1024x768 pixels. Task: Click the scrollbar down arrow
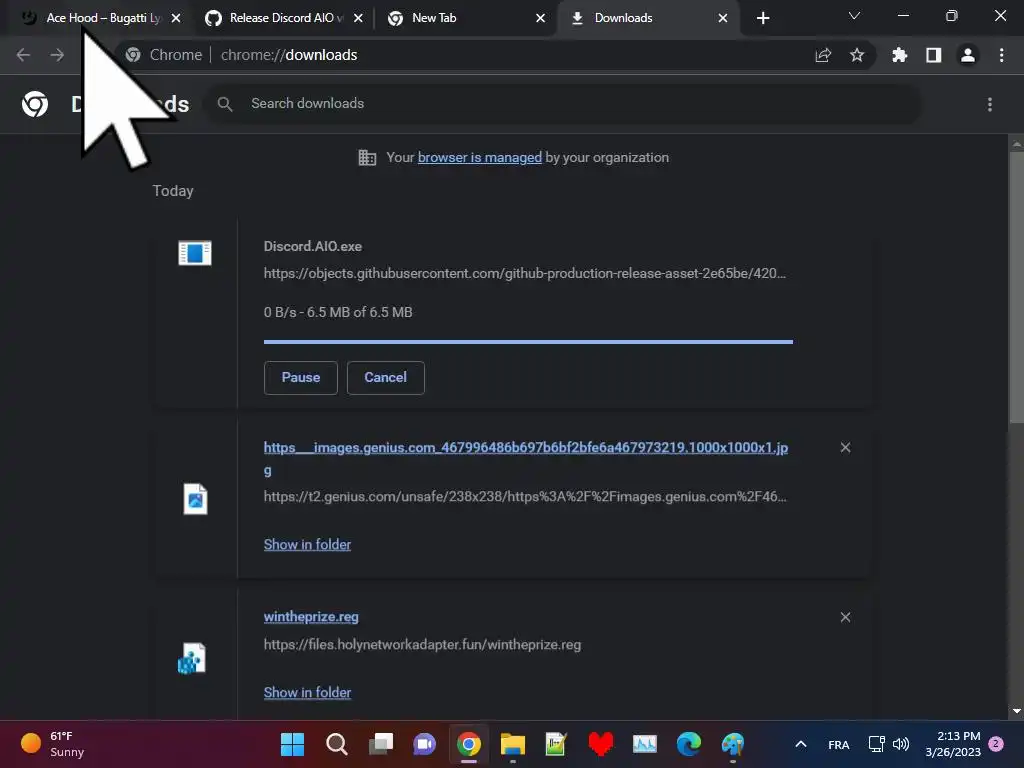tap(1016, 711)
